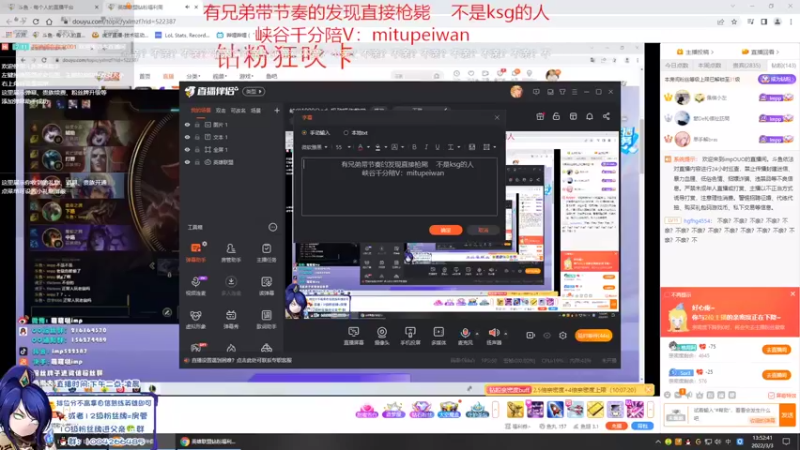Expand the speaker options arrow
This screenshot has width=800, height=450.
coord(506,334)
